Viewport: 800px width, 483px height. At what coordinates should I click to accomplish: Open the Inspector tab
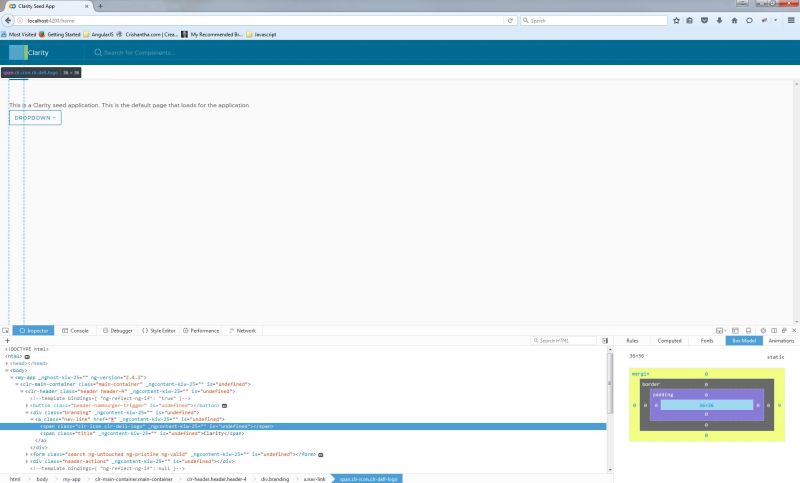click(x=34, y=331)
